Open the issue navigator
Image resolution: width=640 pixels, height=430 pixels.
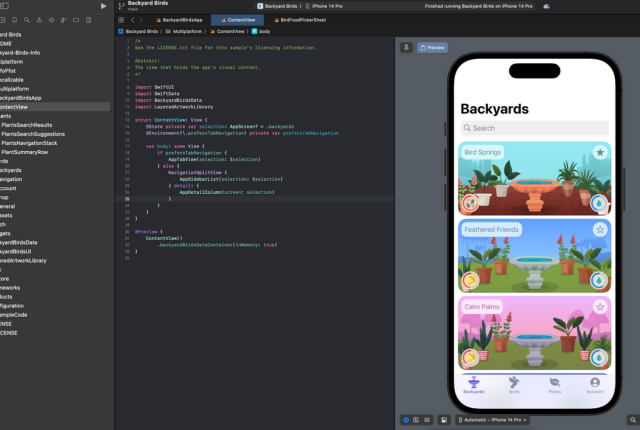tap(39, 20)
